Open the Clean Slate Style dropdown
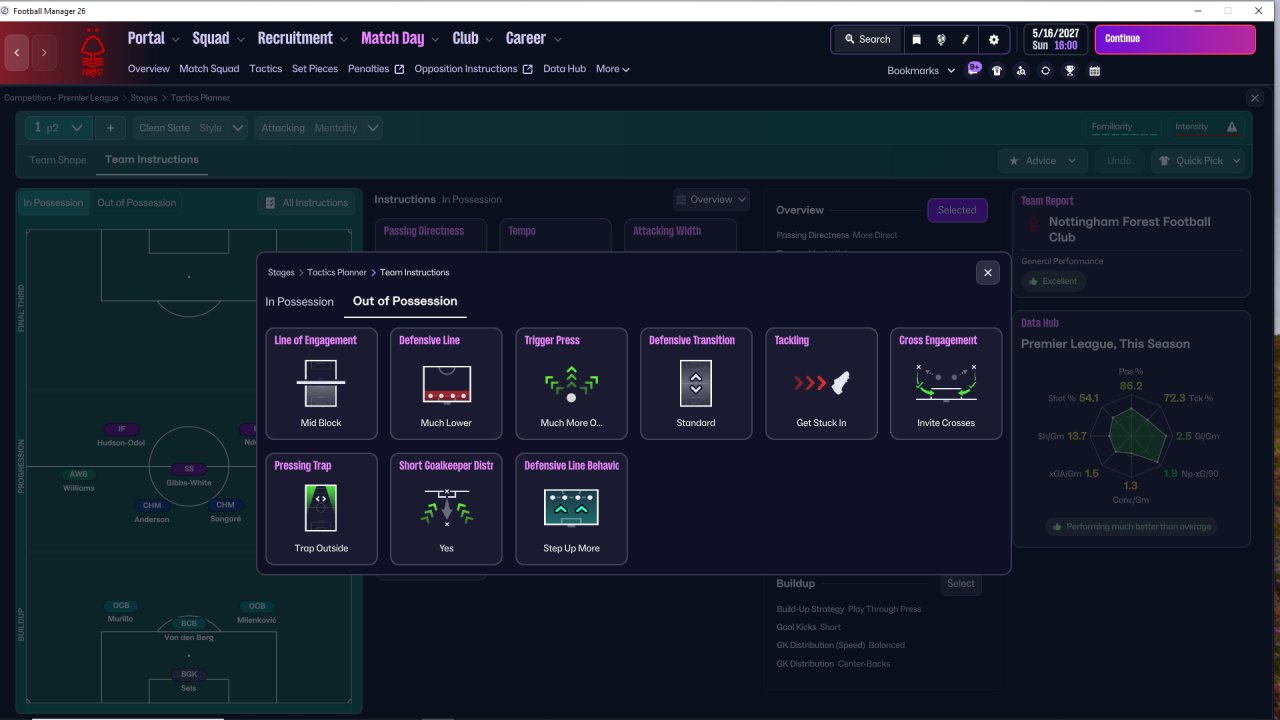The width and height of the screenshot is (1280, 720). 190,128
